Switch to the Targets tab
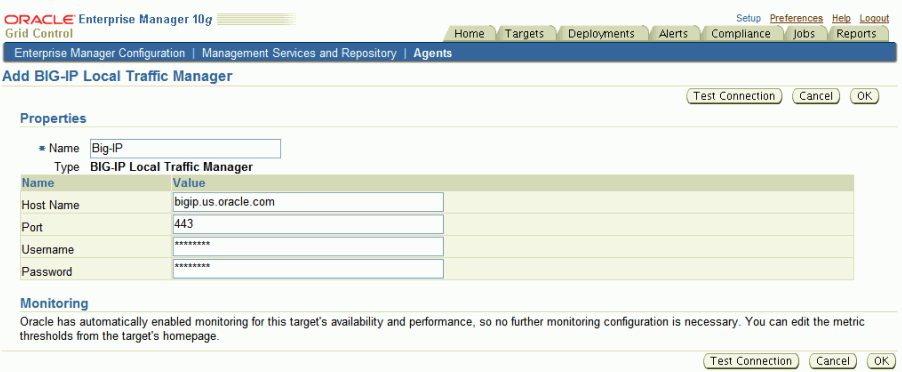Image resolution: width=902 pixels, height=372 pixels. 524,33
